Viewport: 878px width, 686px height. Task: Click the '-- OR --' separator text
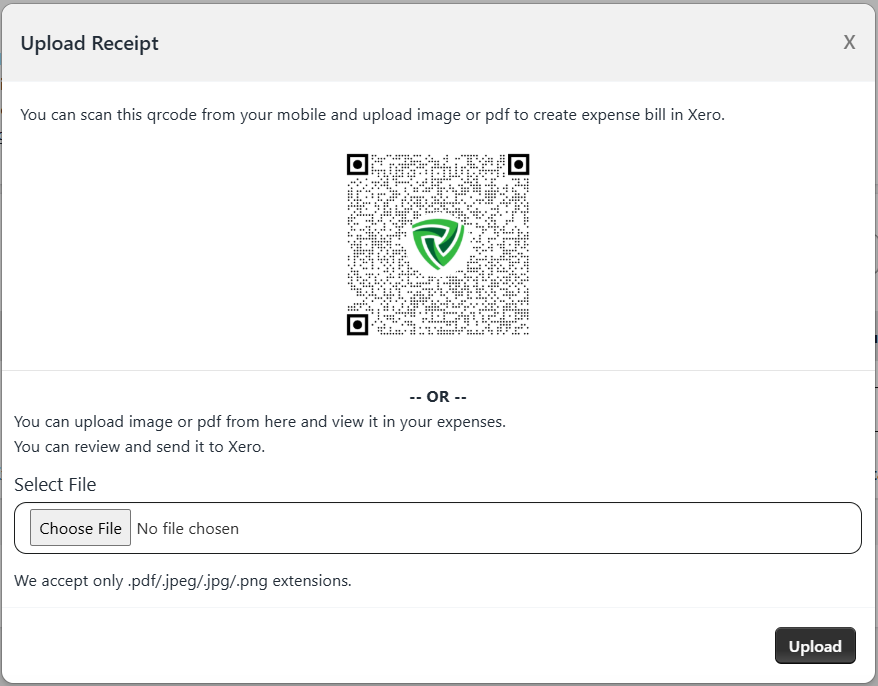pos(438,397)
